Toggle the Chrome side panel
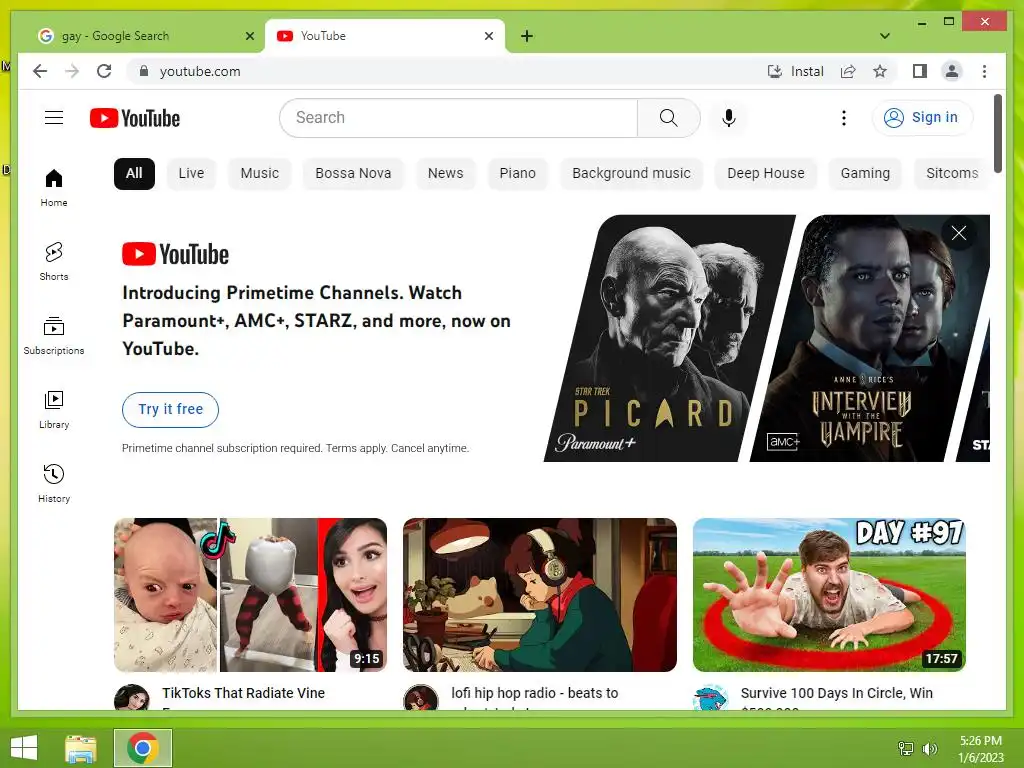 click(x=920, y=71)
